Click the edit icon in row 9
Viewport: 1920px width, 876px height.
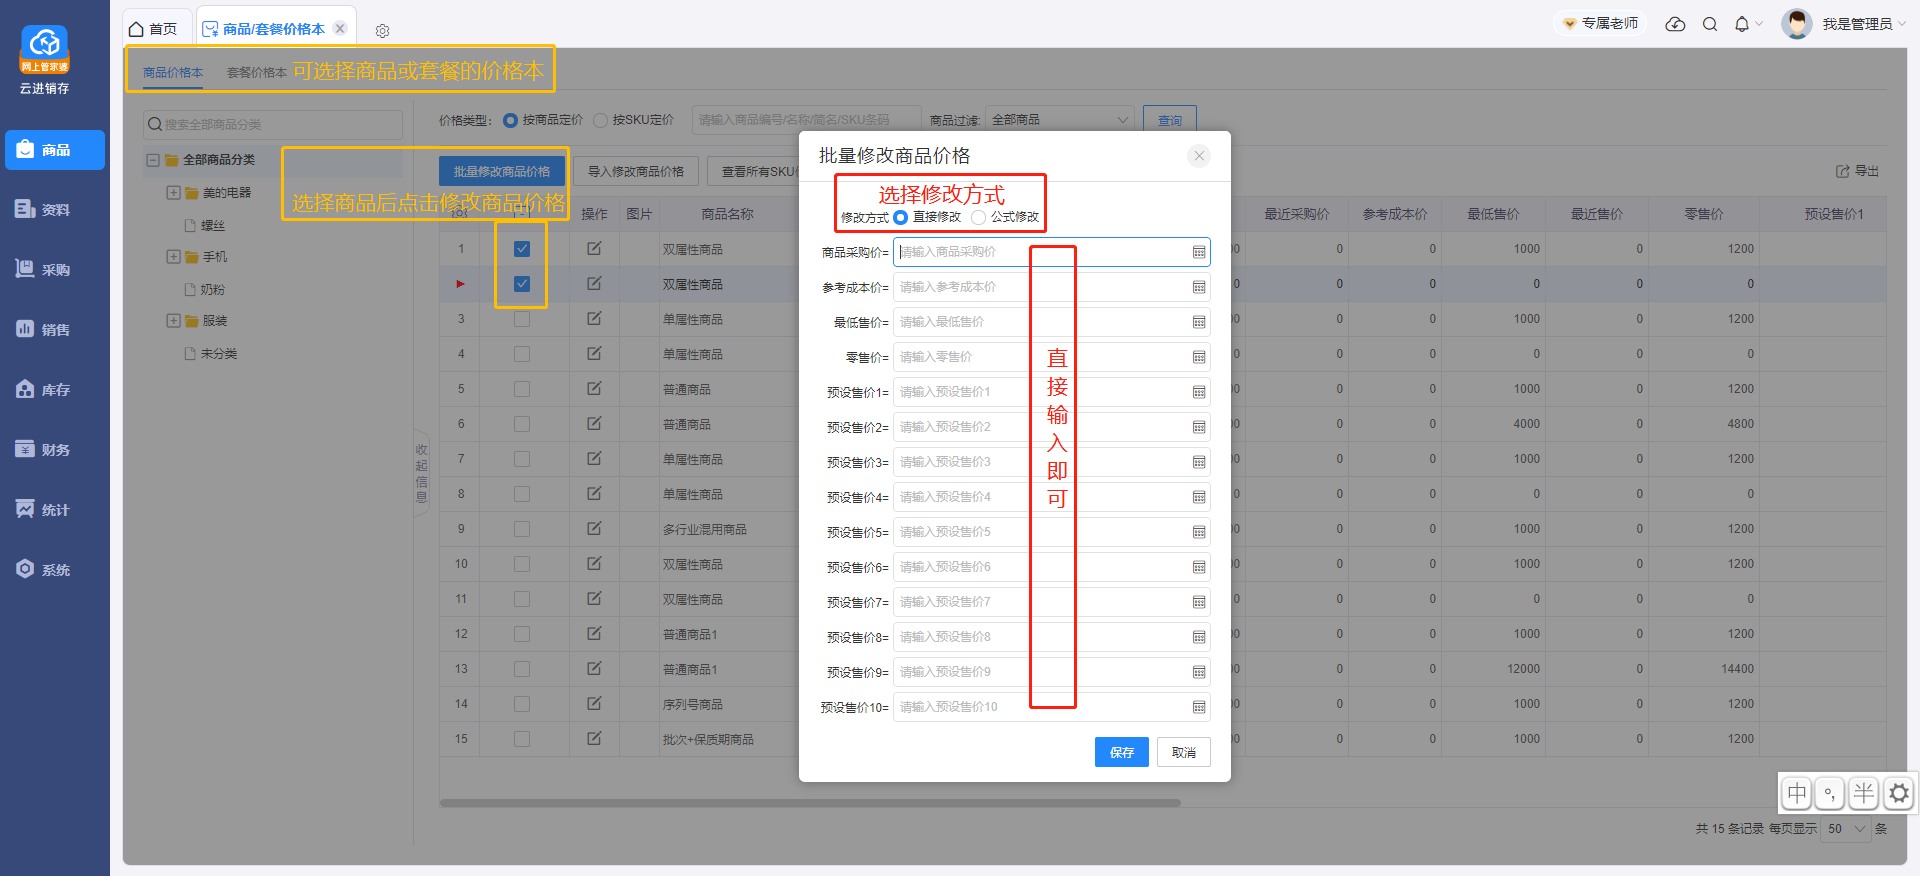(594, 528)
